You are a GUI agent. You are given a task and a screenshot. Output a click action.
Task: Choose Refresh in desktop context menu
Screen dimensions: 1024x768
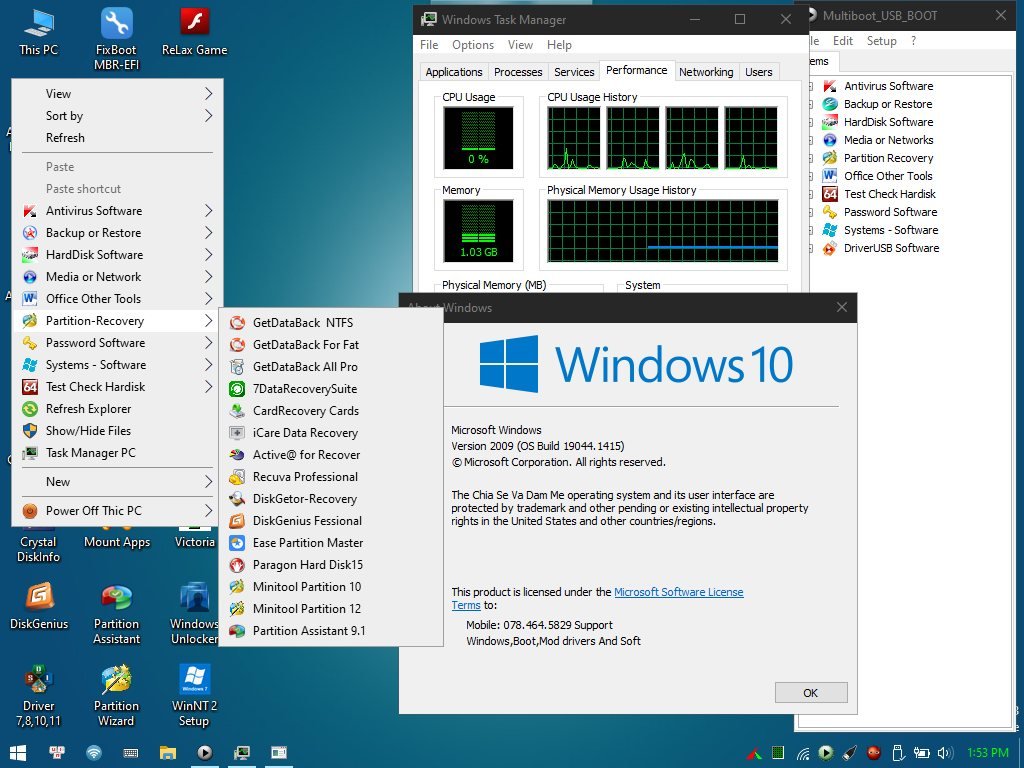[x=118, y=138]
